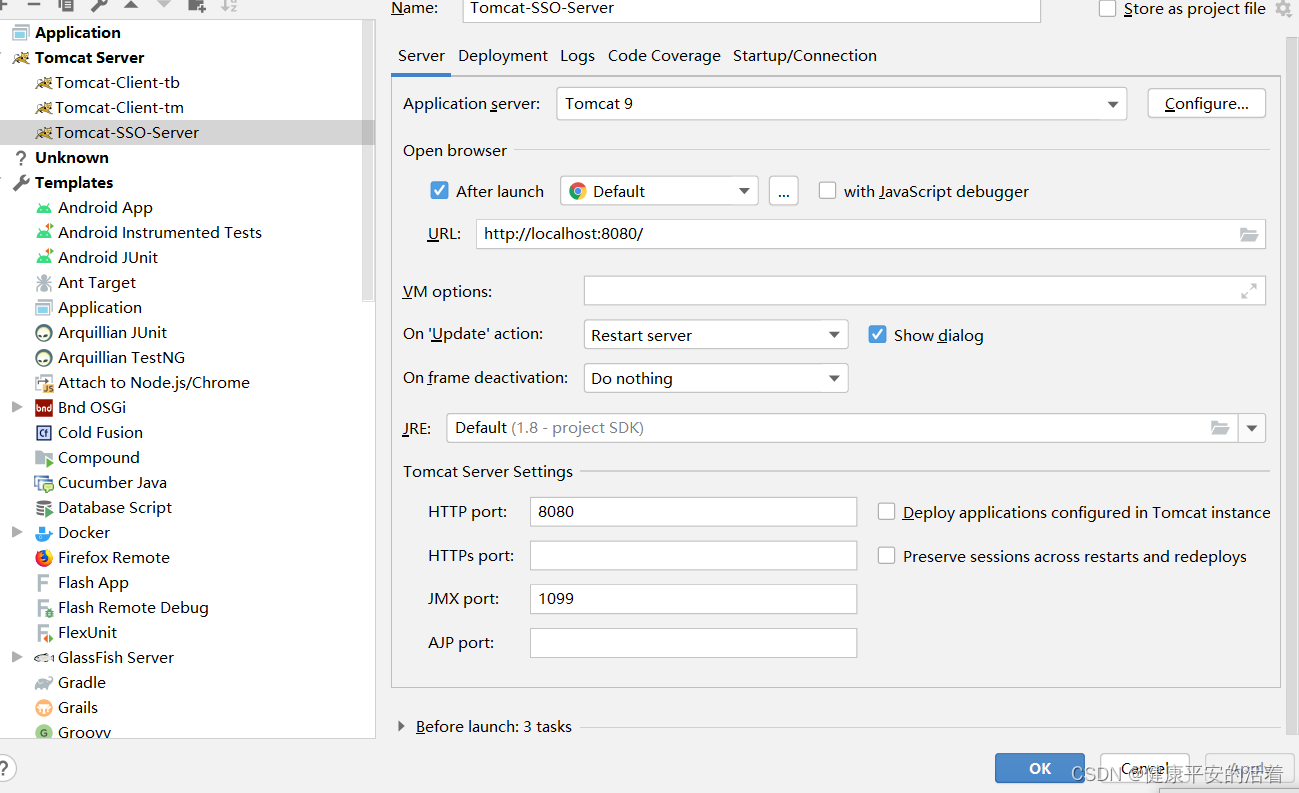
Task: Open the On 'Update' action dropdown
Action: [x=833, y=334]
